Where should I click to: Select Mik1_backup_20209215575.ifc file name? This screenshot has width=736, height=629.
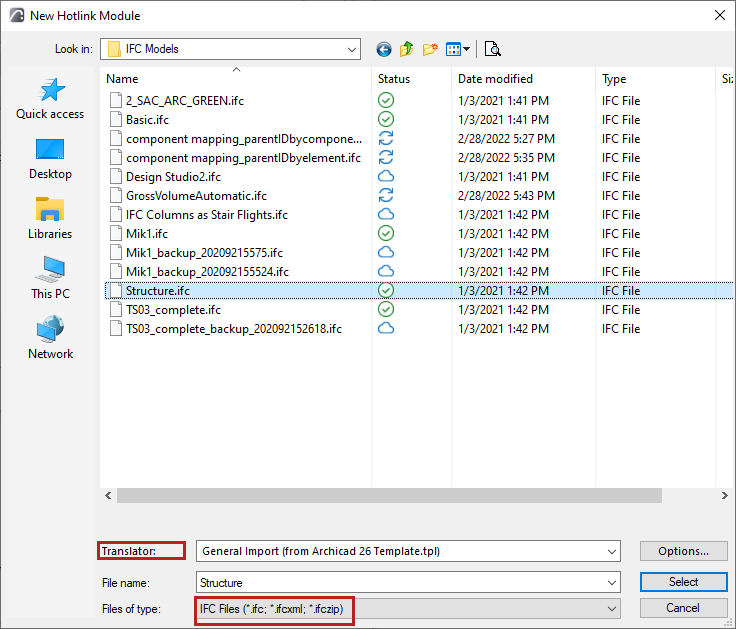204,253
